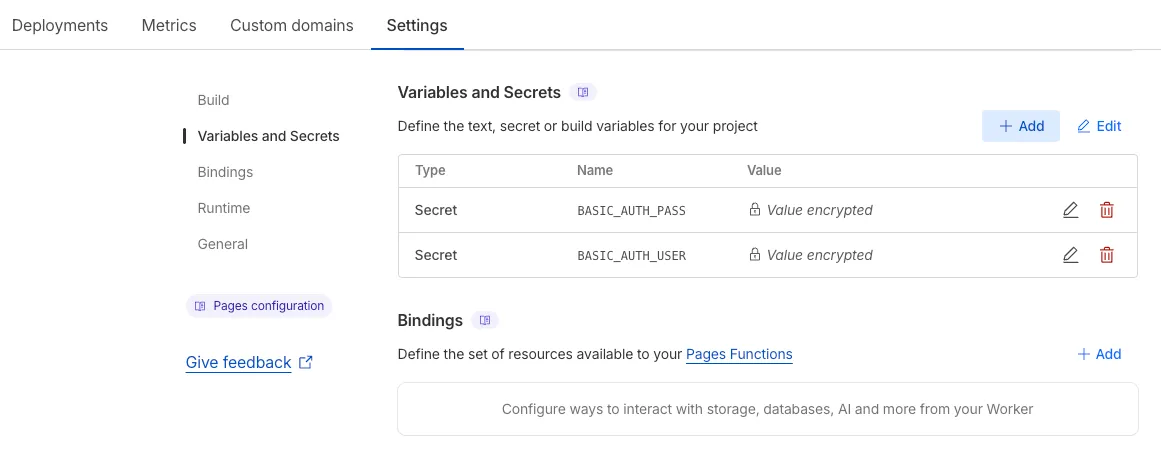The width and height of the screenshot is (1161, 455).
Task: Open the Custom domains tab
Action: pos(292,25)
